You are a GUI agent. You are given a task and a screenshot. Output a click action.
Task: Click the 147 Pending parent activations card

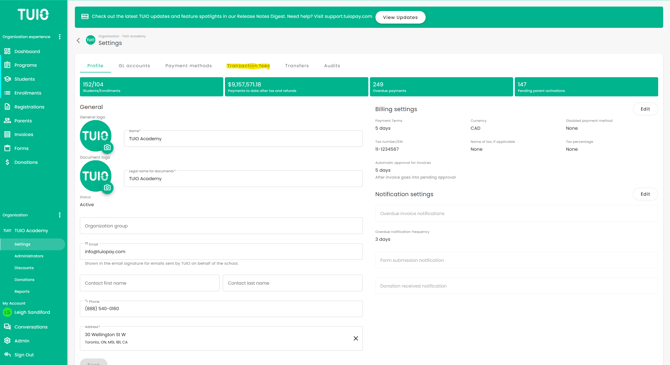[586, 87]
